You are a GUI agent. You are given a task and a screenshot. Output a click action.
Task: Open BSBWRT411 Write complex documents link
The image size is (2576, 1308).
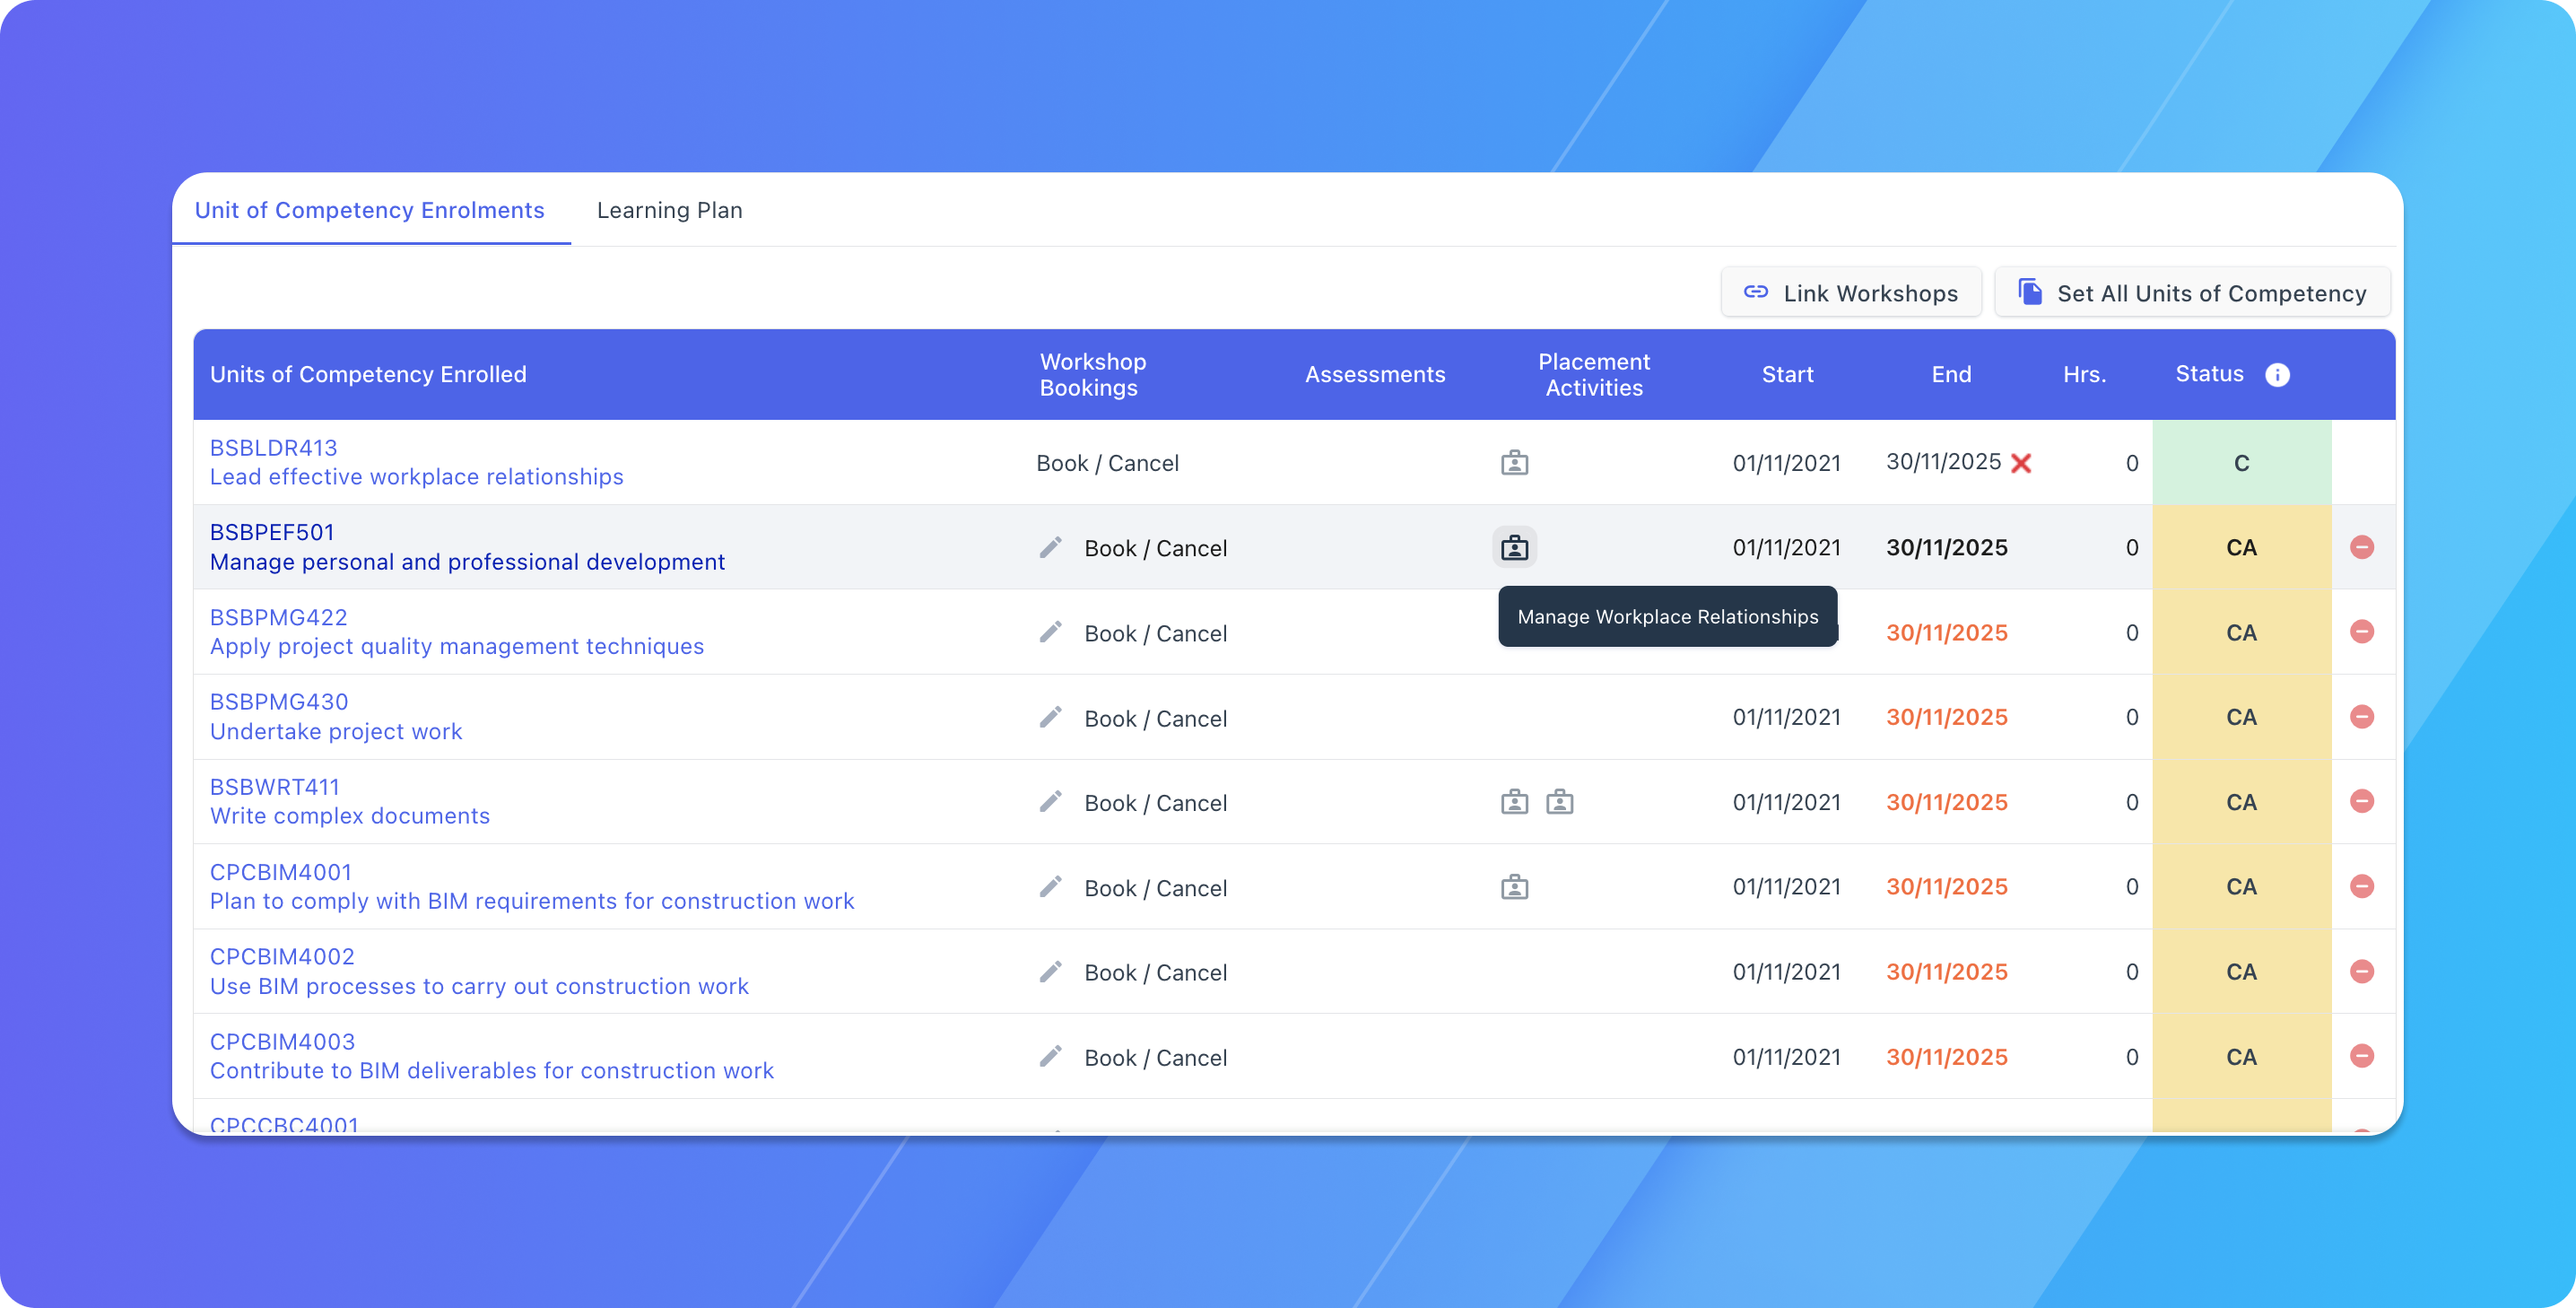pos(350,802)
